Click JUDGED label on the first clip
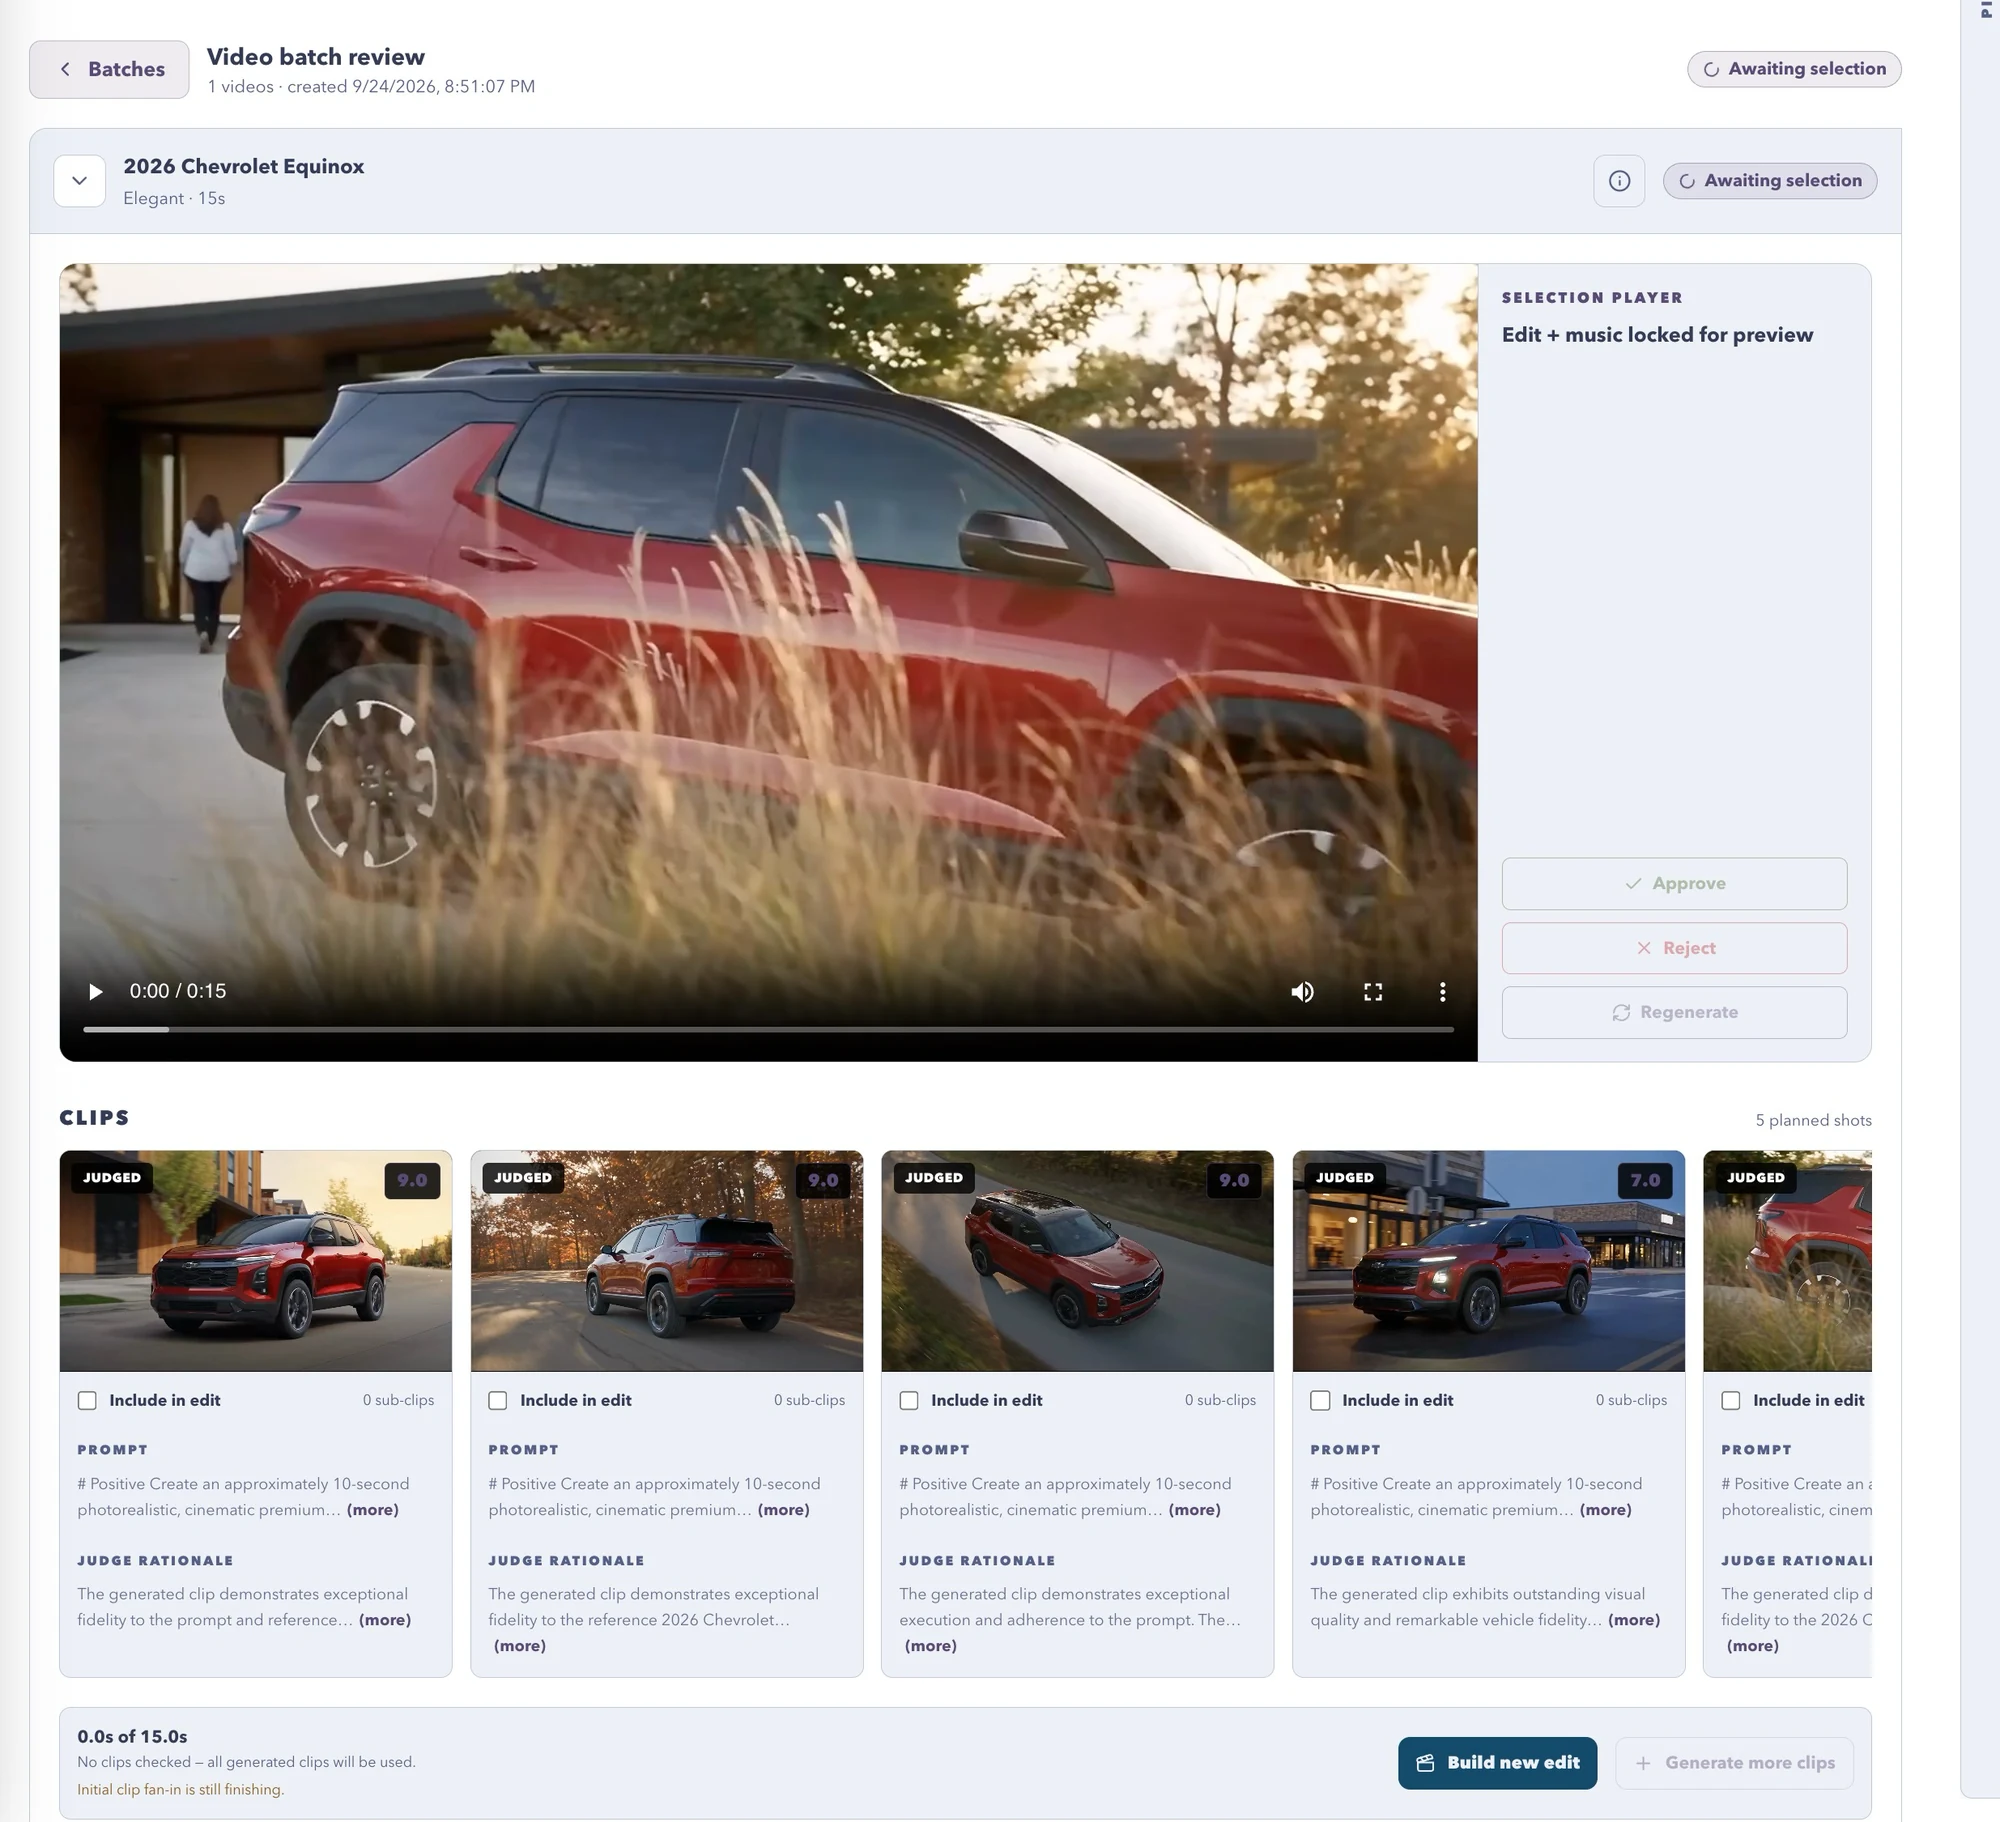The image size is (2000, 1822). (112, 1177)
